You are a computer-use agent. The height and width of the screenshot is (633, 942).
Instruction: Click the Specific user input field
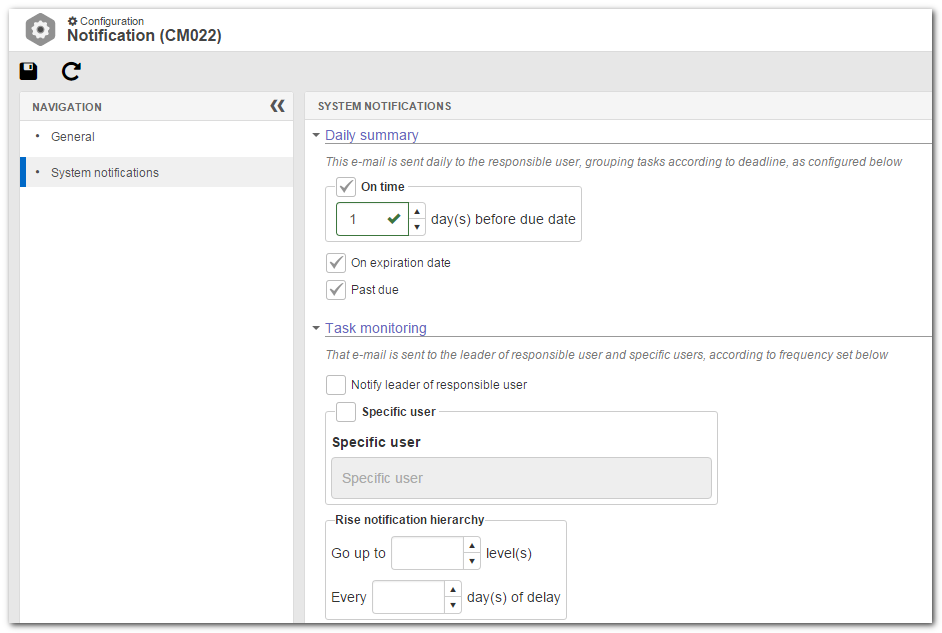(x=521, y=479)
